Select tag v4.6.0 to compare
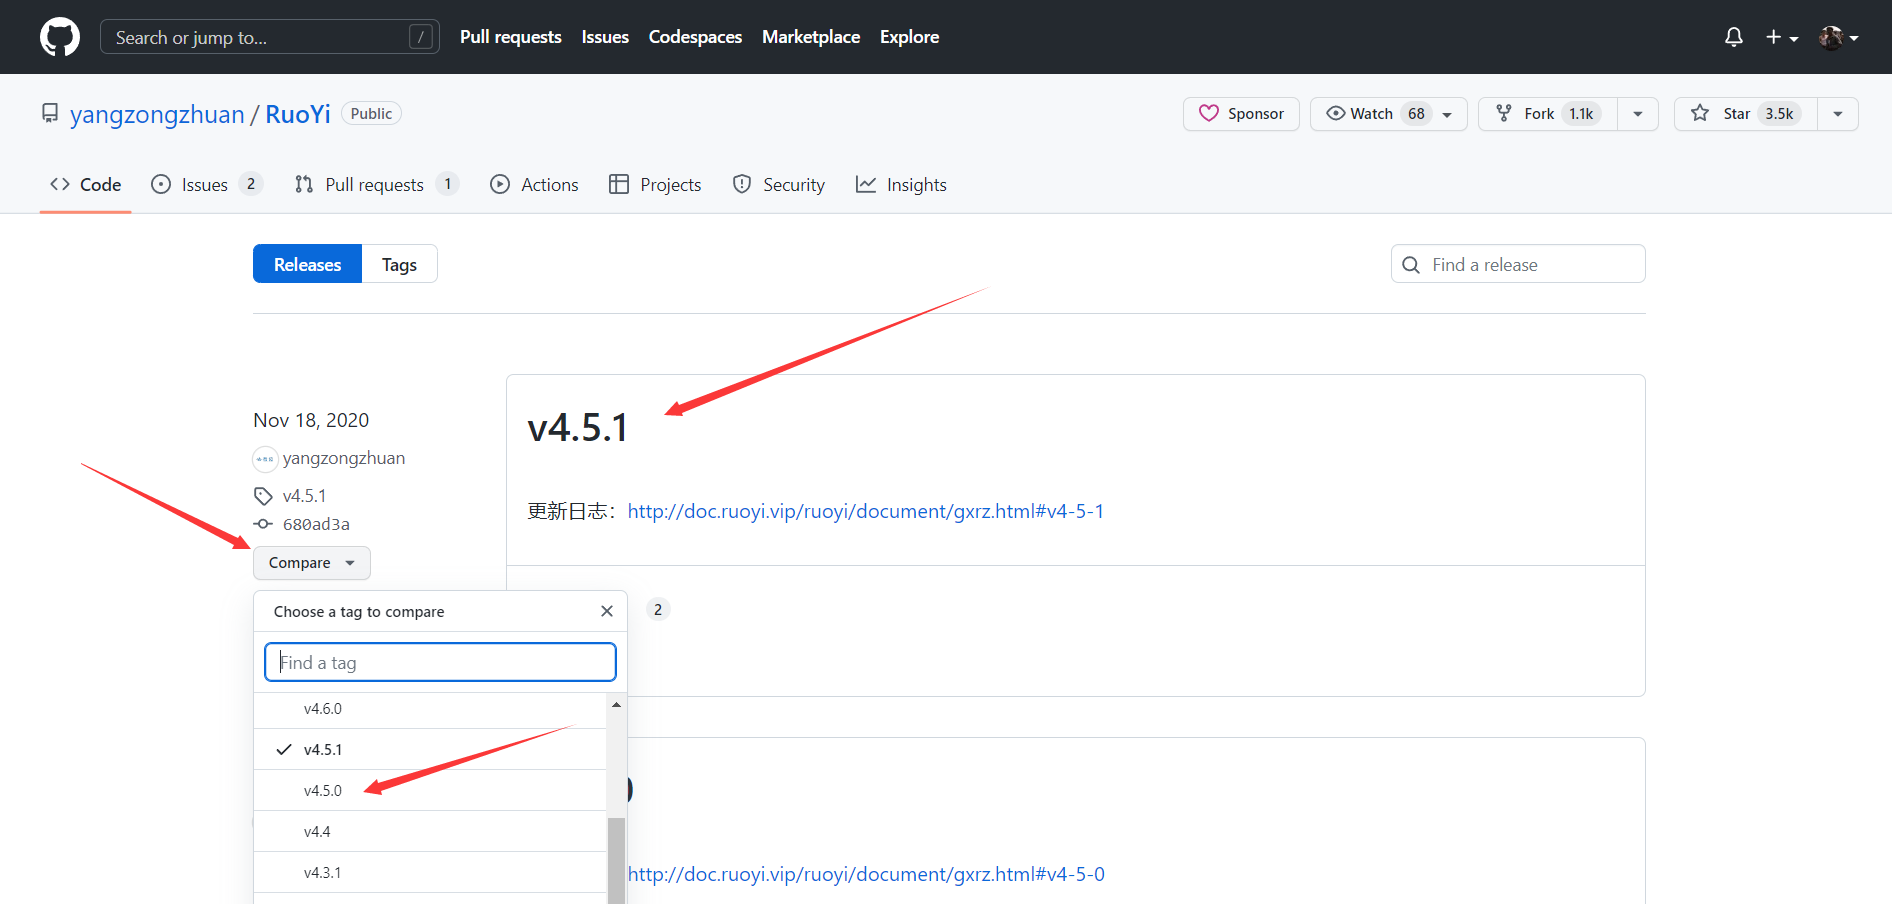Image resolution: width=1892 pixels, height=904 pixels. (x=430, y=709)
